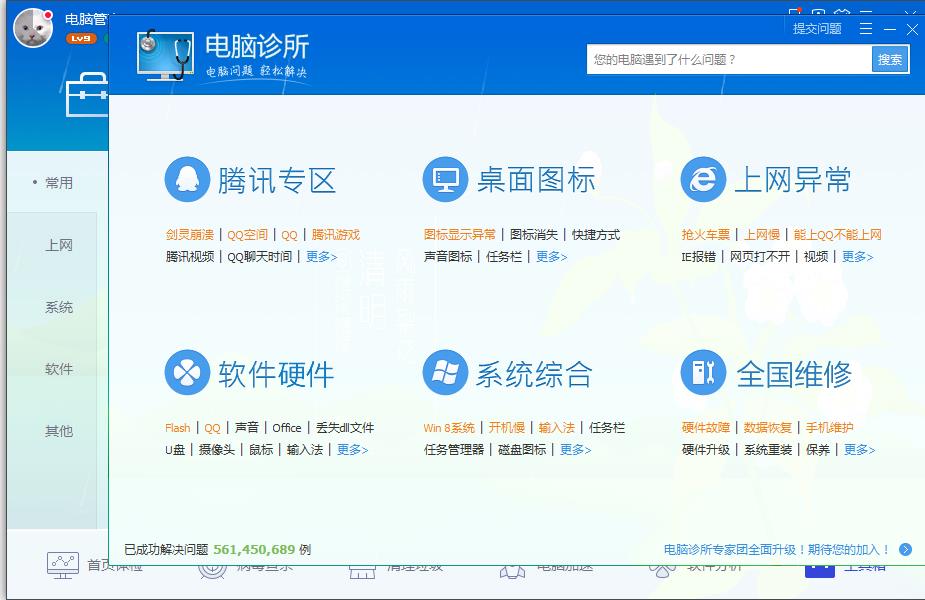The width and height of the screenshot is (925, 600).
Task: Click the Lv9 level badge in 电脑管家
Action: click(x=81, y=38)
